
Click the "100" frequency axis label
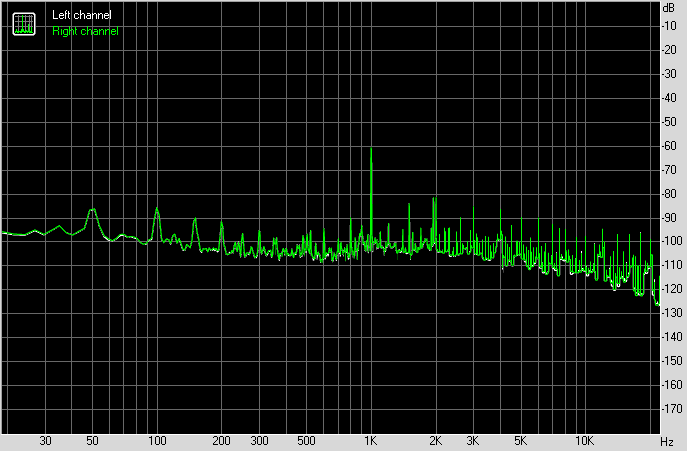point(157,441)
